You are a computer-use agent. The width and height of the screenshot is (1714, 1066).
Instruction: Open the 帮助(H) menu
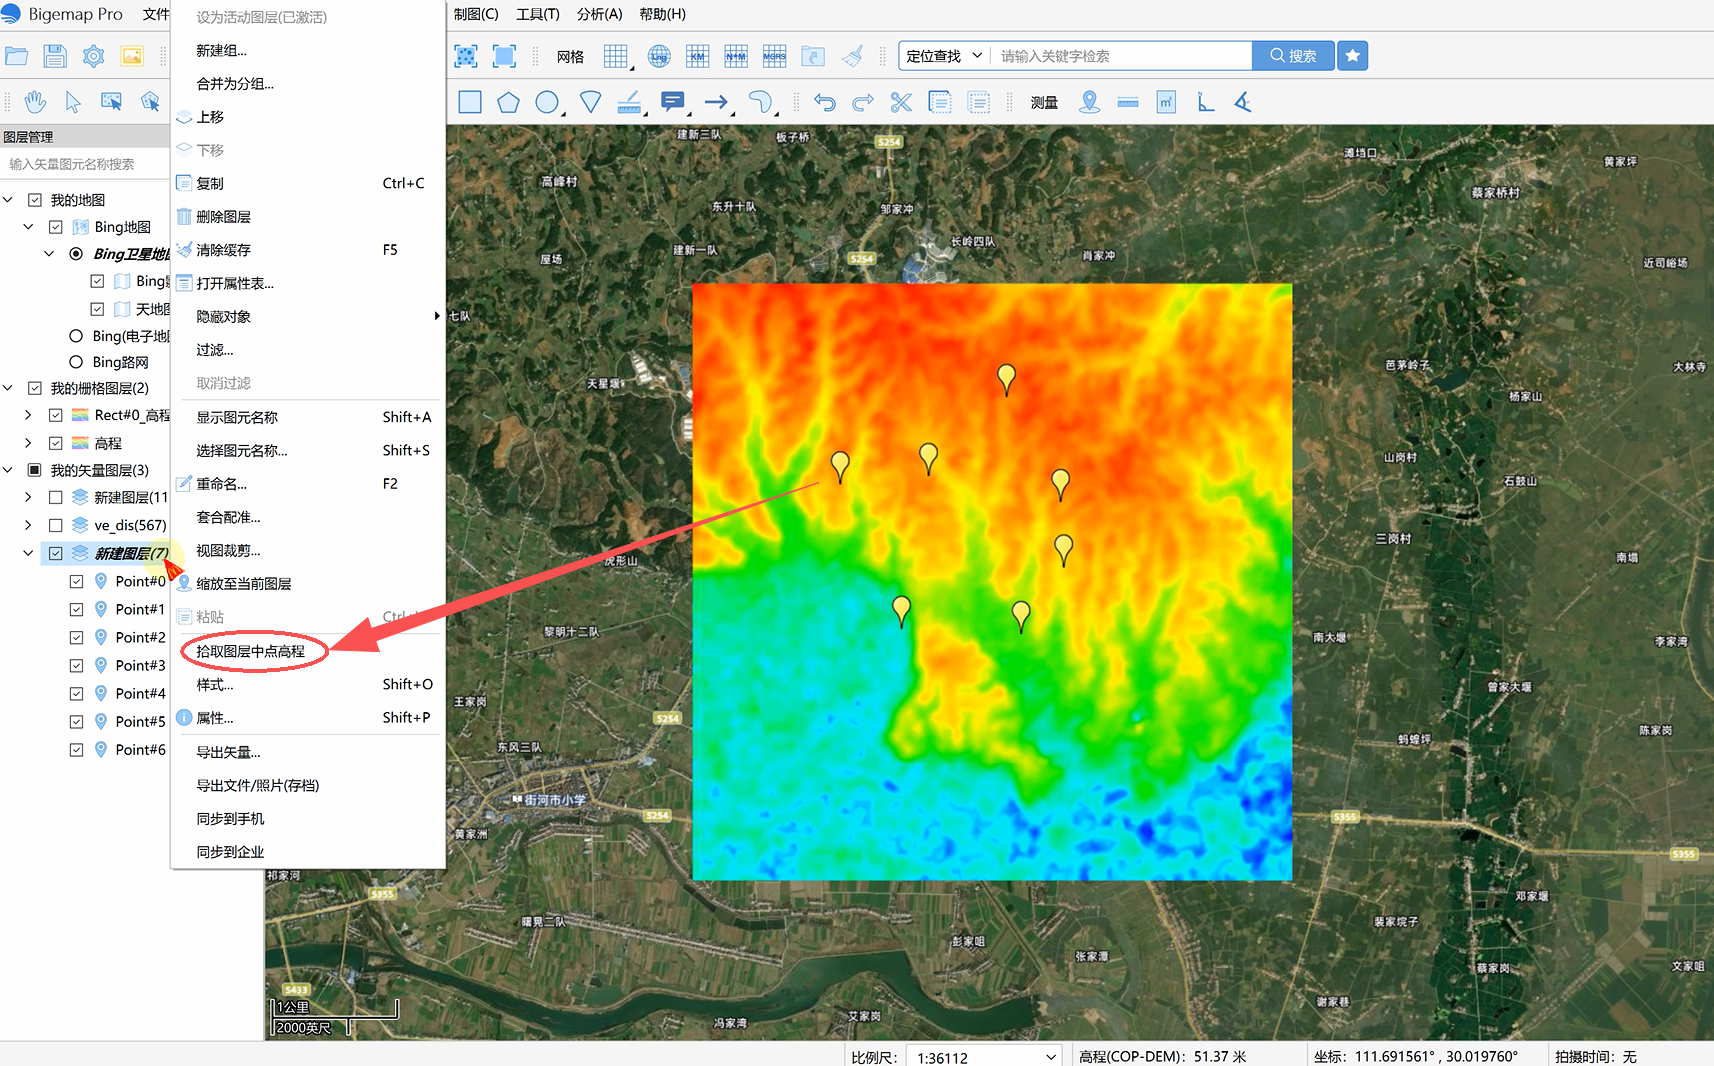663,14
